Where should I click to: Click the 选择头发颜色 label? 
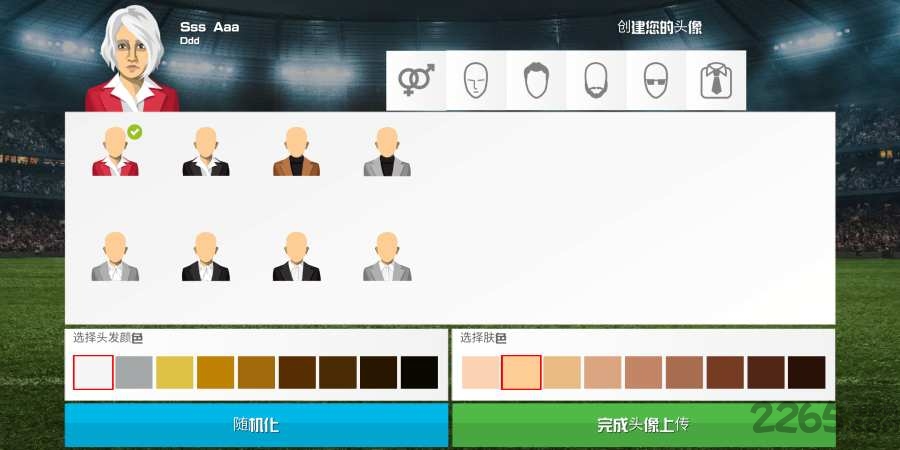tap(108, 338)
